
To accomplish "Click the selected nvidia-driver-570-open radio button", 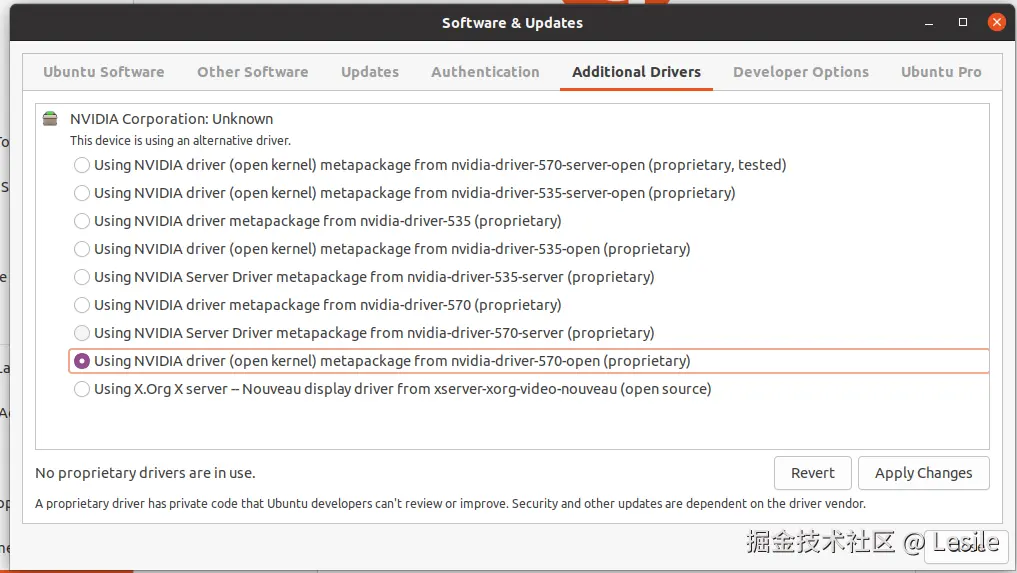I will coord(82,361).
